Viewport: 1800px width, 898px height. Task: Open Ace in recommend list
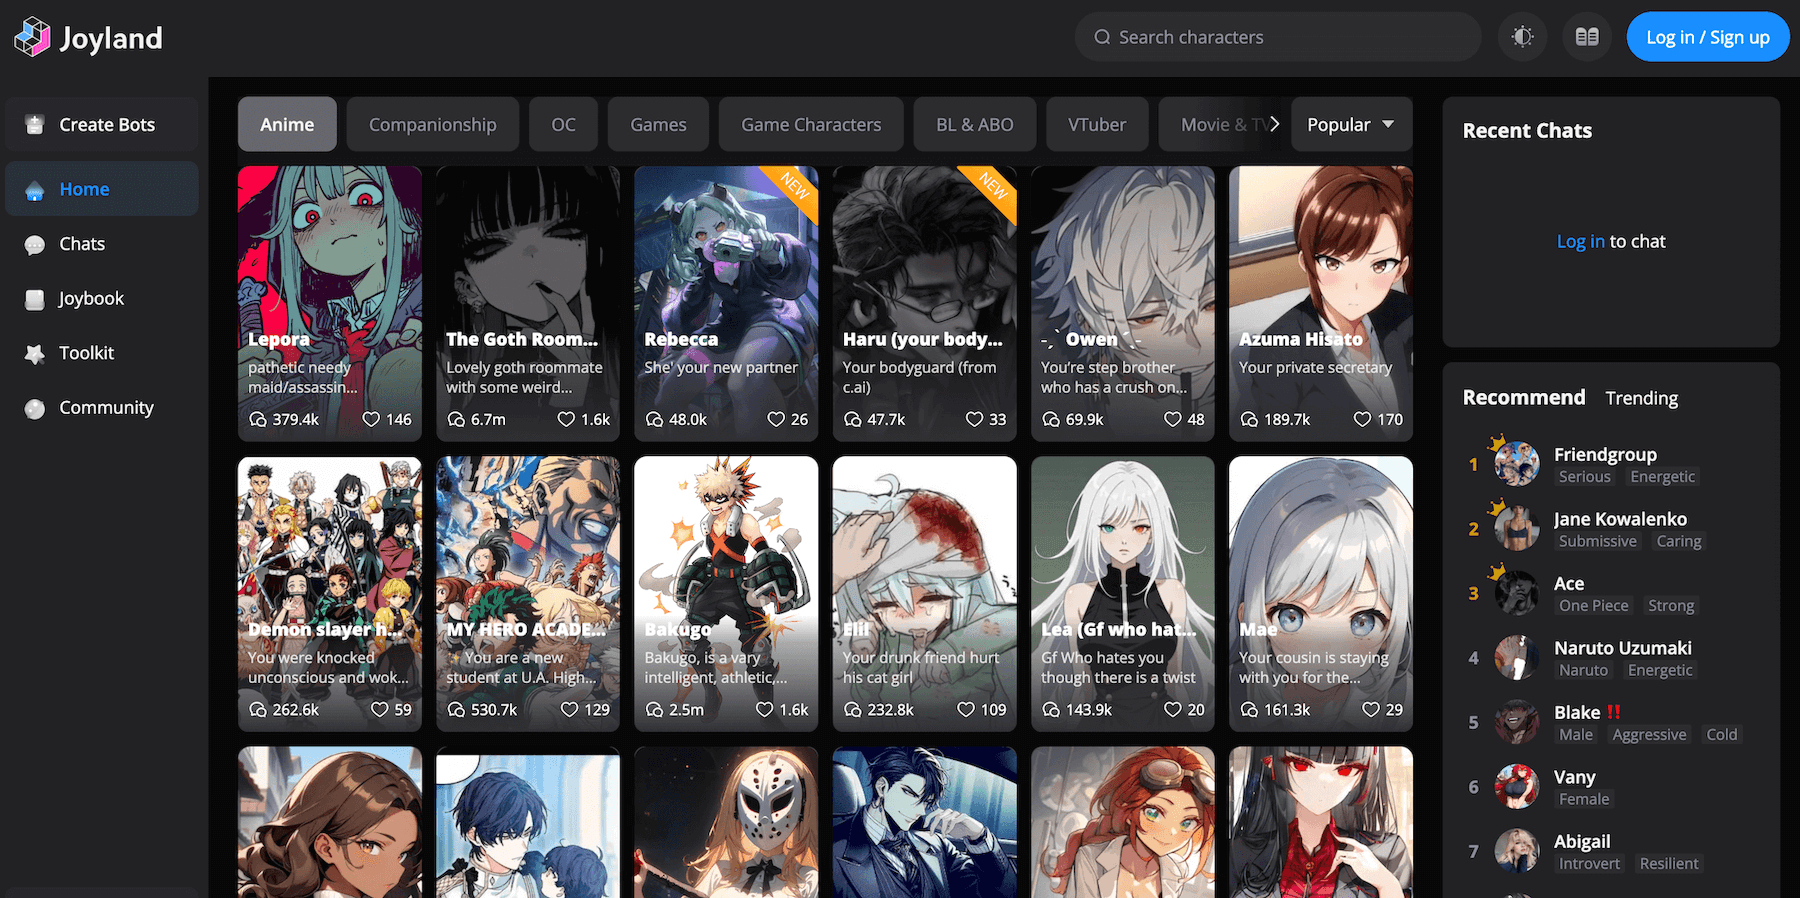click(x=1611, y=593)
